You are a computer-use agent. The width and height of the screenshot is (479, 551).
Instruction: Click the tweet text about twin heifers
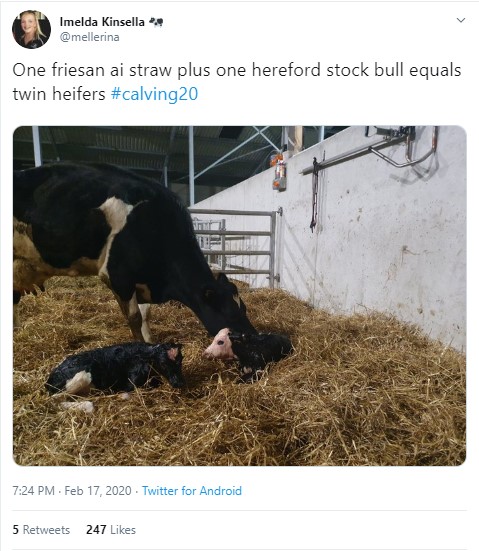(x=237, y=82)
